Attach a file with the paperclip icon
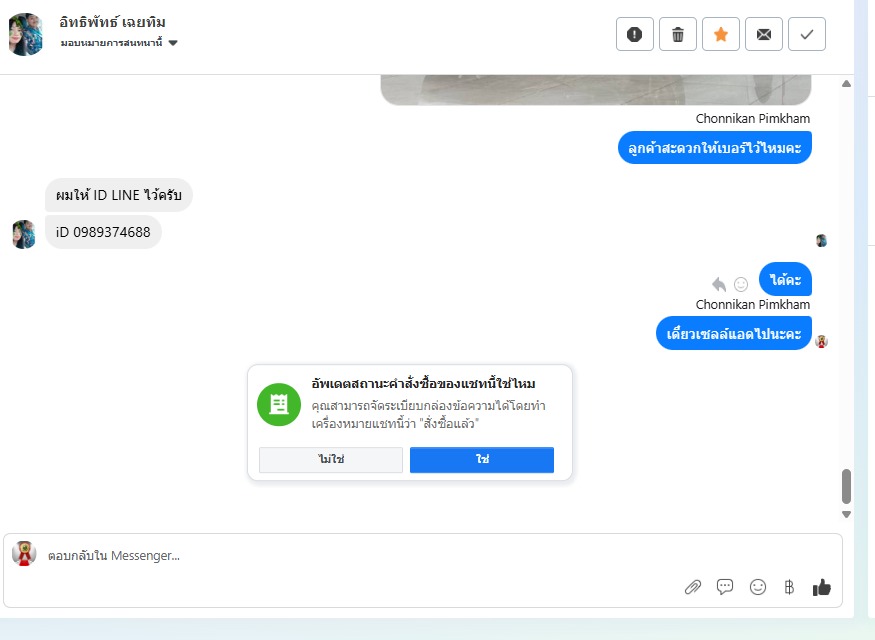Viewport: 875px width, 640px height. [x=693, y=587]
